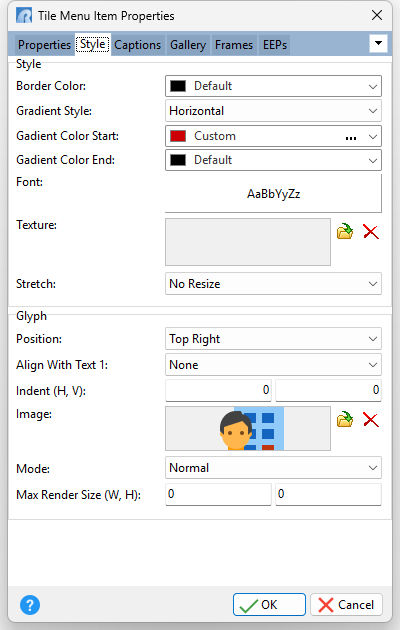
Task: Open the Stretch No Resize dropdown
Action: [273, 284]
